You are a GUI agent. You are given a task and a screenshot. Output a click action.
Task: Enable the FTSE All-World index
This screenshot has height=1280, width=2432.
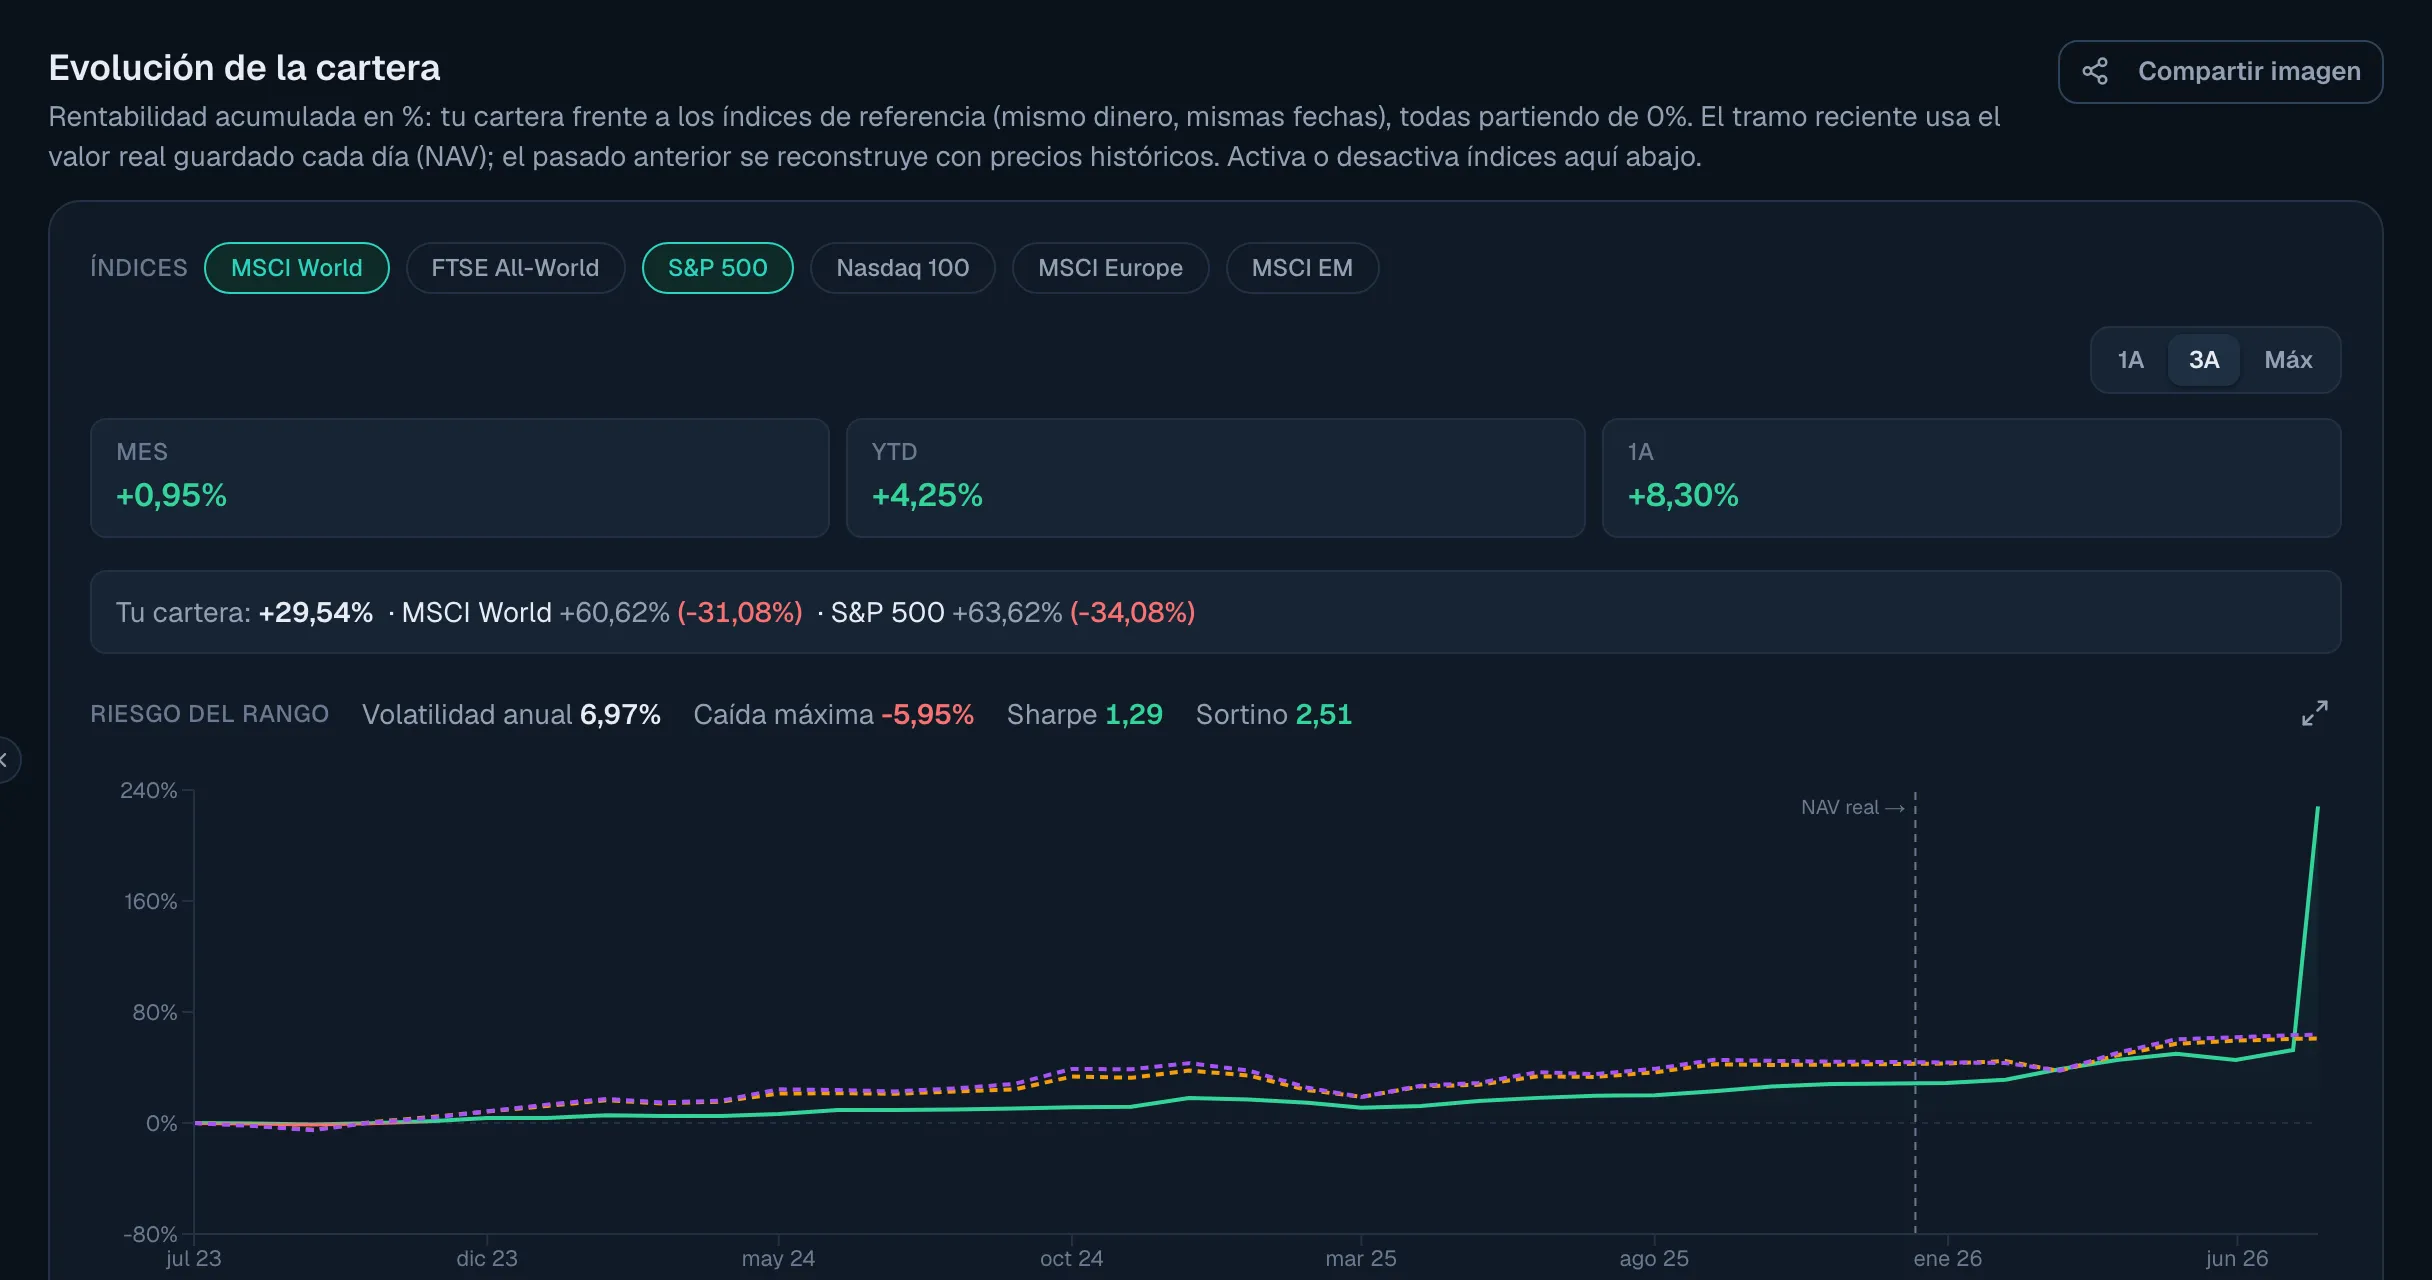click(x=515, y=268)
